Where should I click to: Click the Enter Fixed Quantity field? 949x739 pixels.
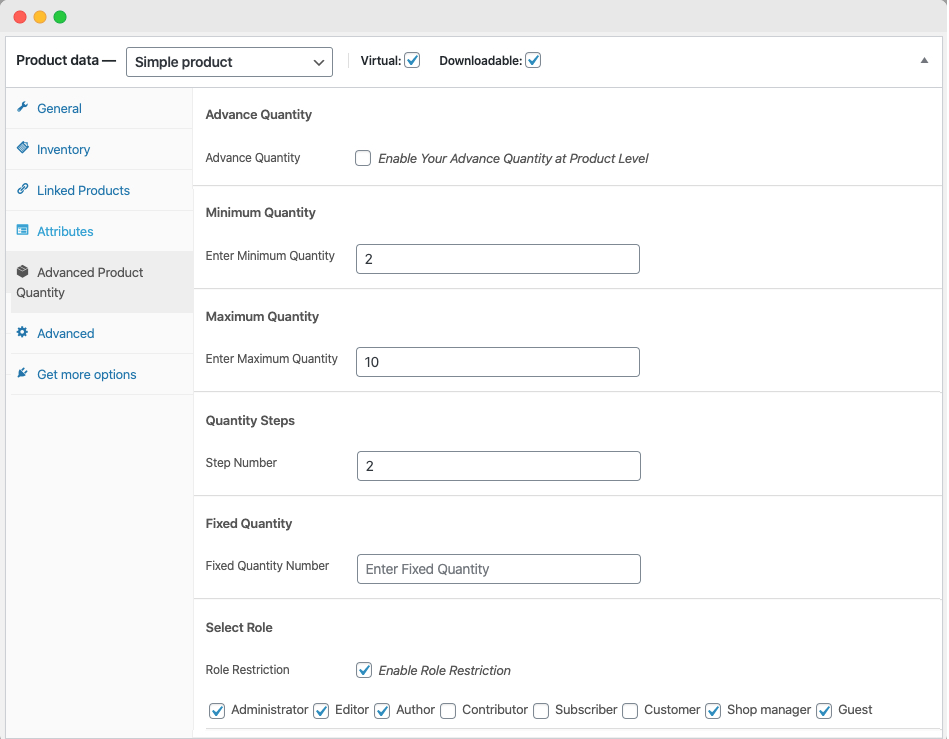(498, 569)
